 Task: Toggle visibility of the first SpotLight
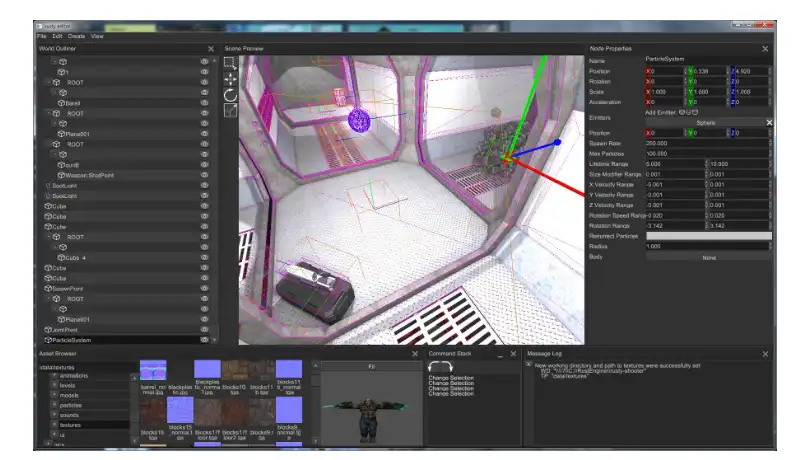[204, 185]
